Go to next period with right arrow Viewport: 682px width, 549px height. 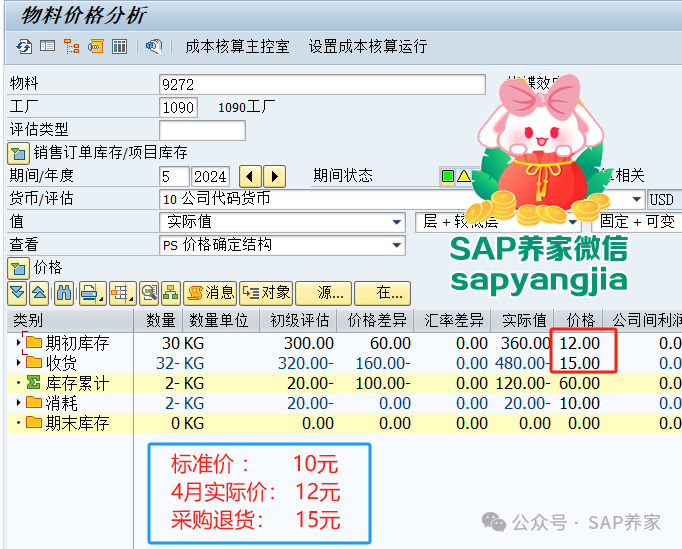[x=274, y=176]
